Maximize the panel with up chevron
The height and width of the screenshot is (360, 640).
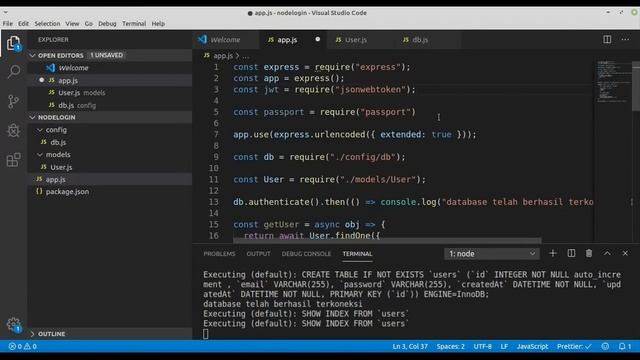[x=607, y=253]
